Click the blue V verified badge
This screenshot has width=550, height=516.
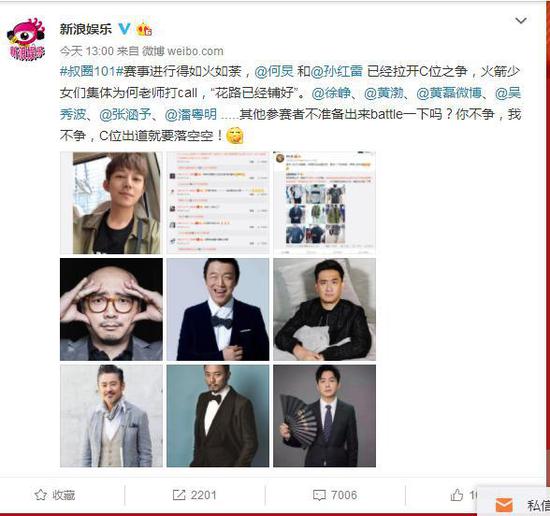pyautogui.click(x=124, y=28)
